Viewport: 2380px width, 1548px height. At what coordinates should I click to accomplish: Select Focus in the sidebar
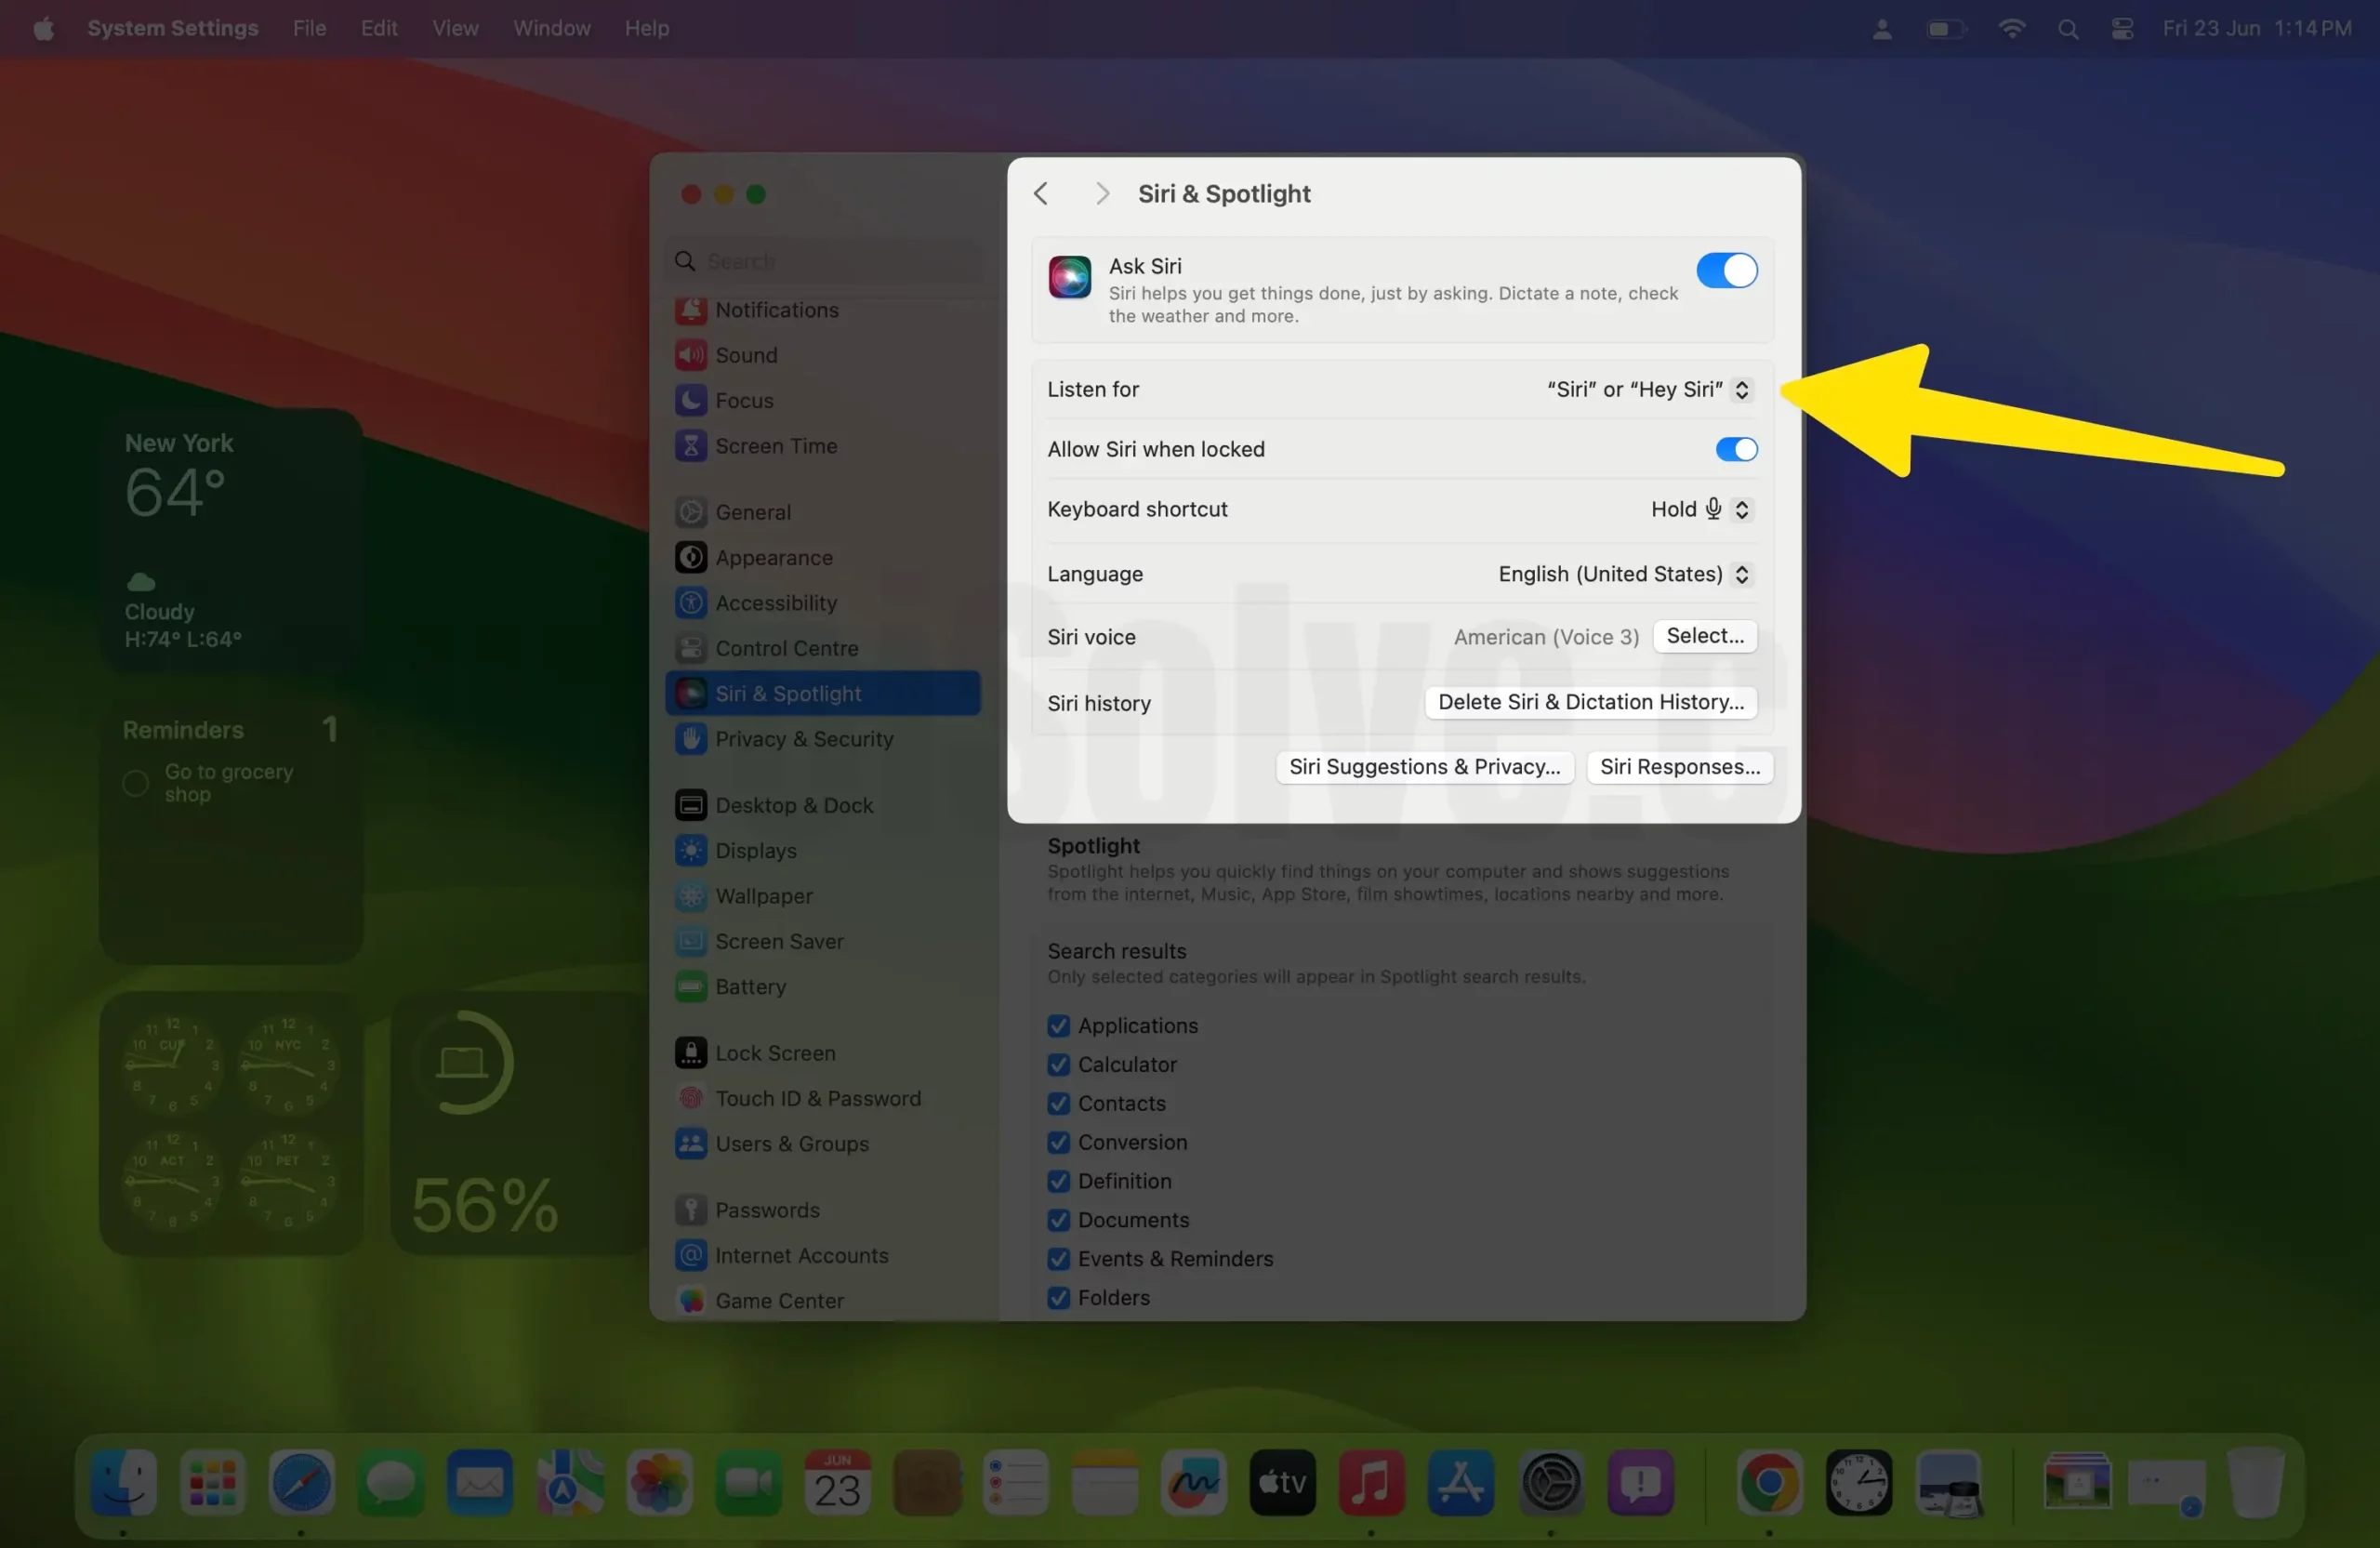pyautogui.click(x=822, y=400)
